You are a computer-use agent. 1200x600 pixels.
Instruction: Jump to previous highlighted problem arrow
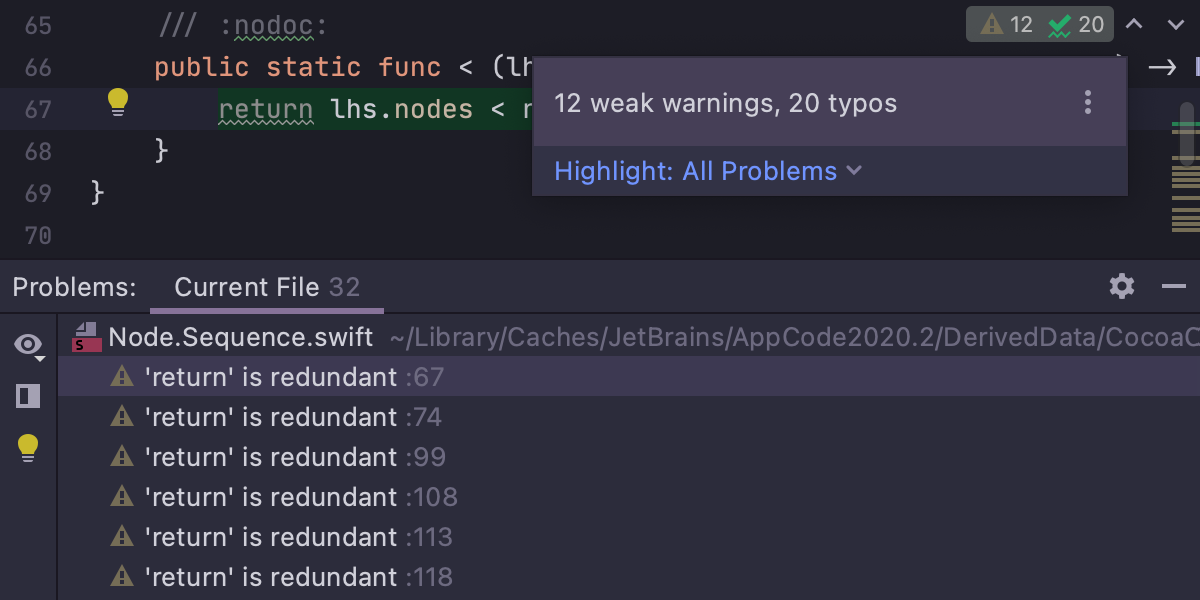(x=1134, y=25)
